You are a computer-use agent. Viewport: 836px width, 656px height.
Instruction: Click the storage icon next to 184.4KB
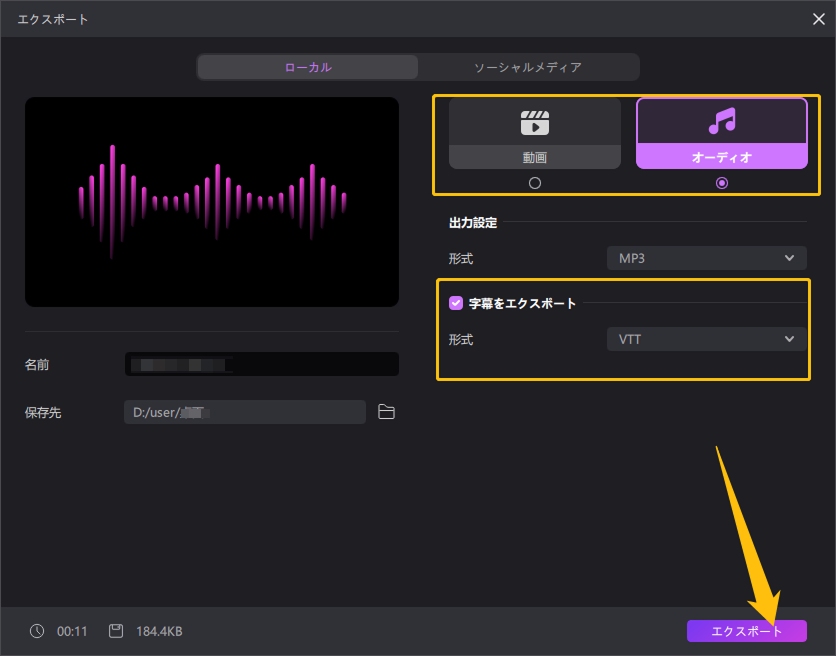point(117,631)
